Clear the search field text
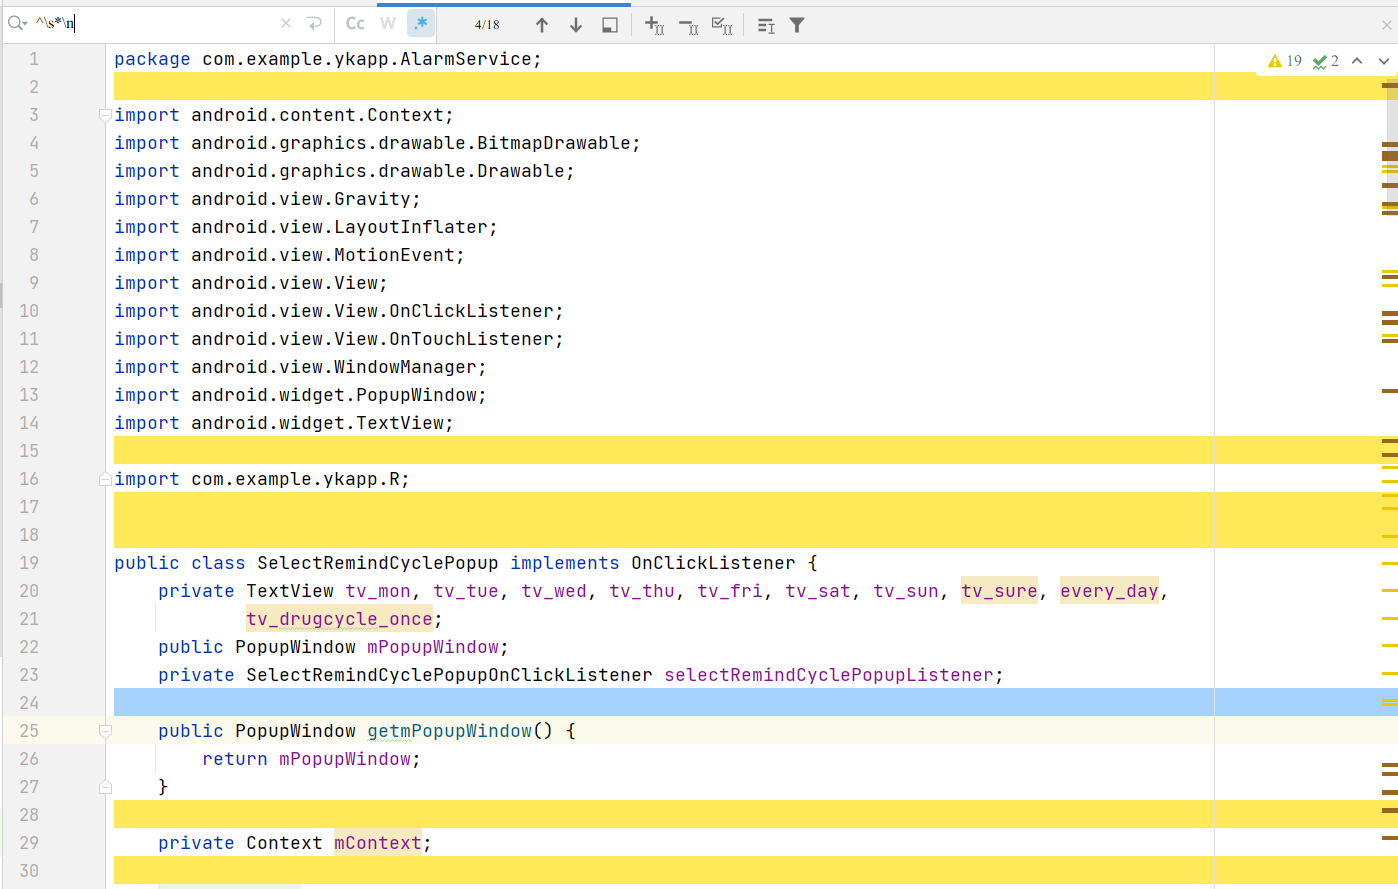 [x=286, y=24]
